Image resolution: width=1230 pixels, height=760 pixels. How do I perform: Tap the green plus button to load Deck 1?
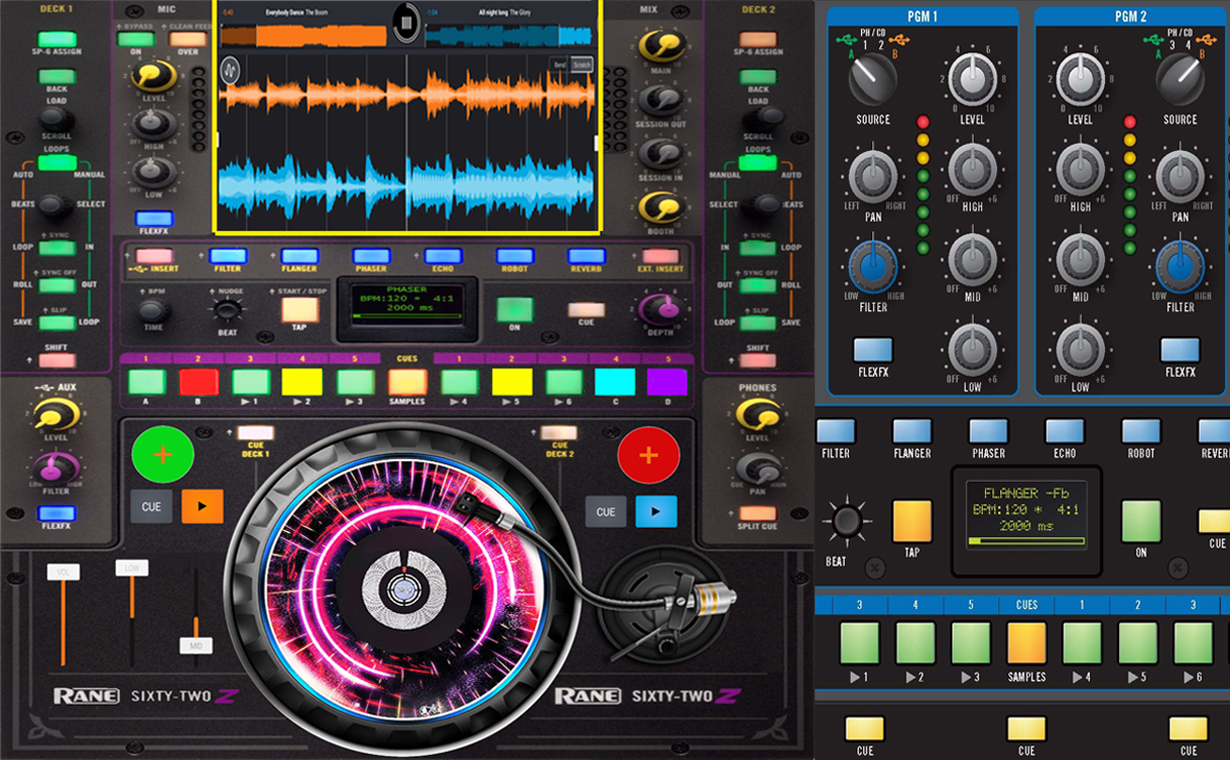(163, 455)
